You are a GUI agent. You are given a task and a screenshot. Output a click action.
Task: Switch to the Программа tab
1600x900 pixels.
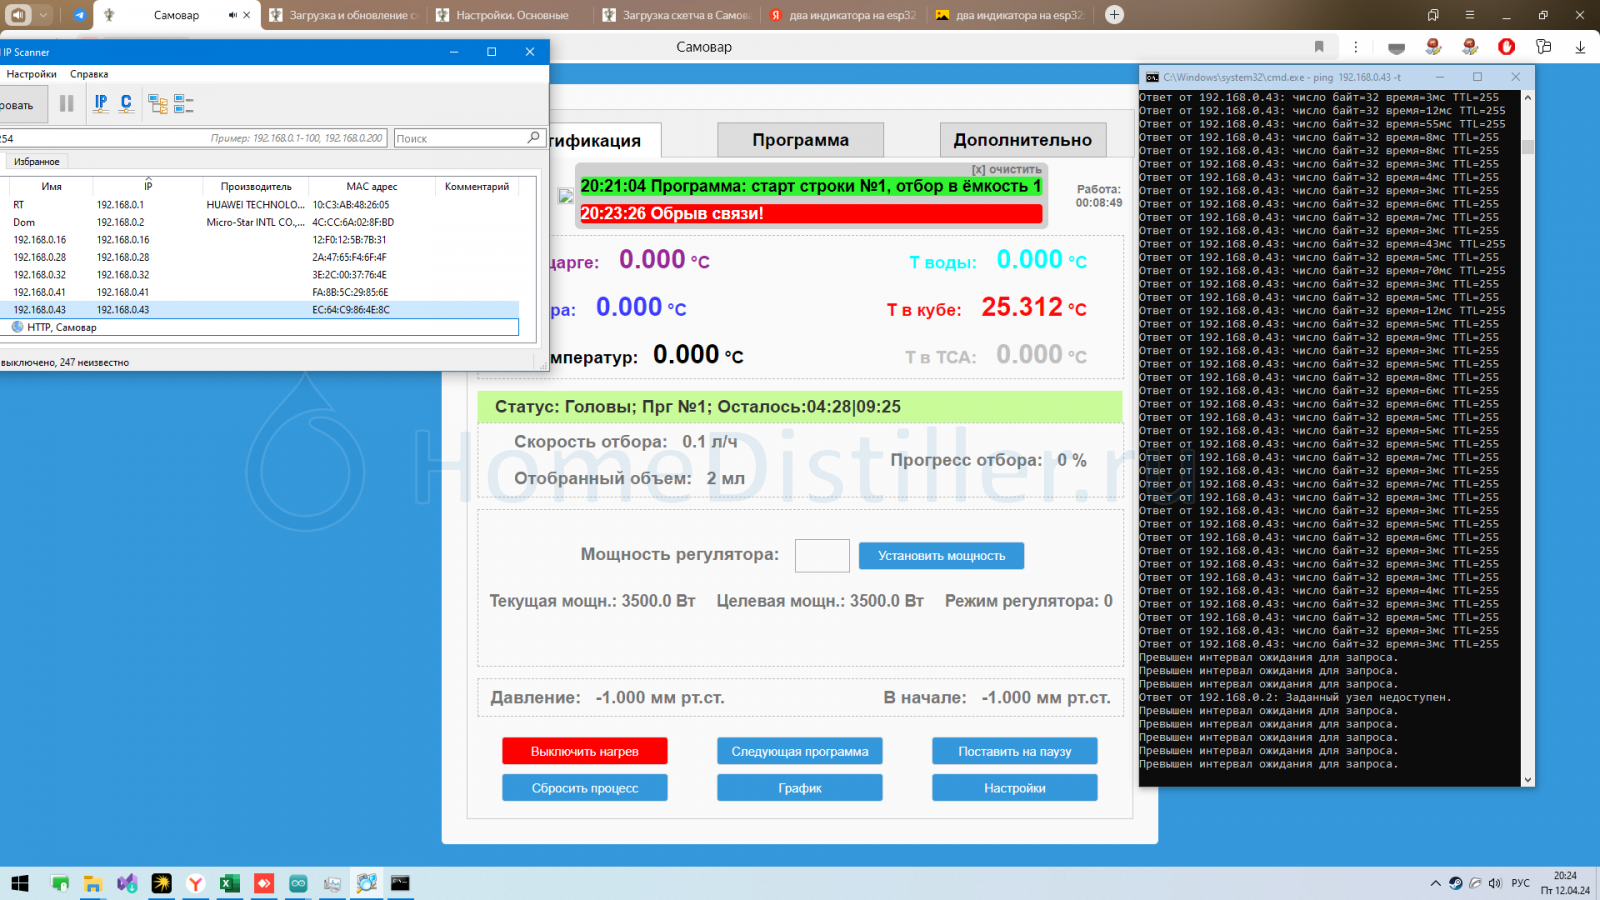[x=800, y=140]
